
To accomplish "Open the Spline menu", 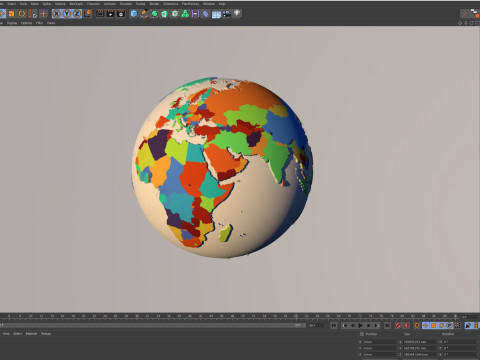I will point(47,4).
